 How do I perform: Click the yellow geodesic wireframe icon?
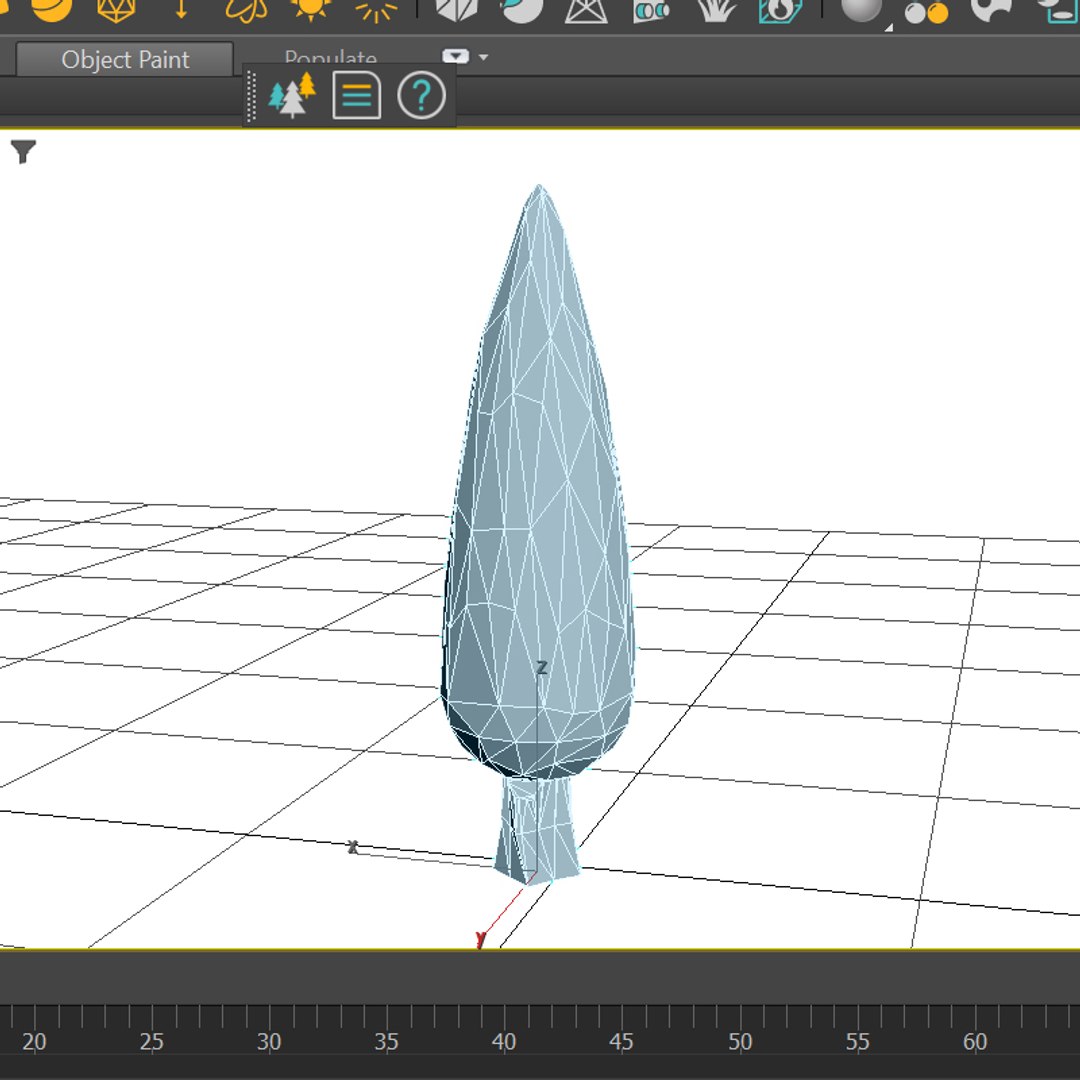tap(116, 10)
